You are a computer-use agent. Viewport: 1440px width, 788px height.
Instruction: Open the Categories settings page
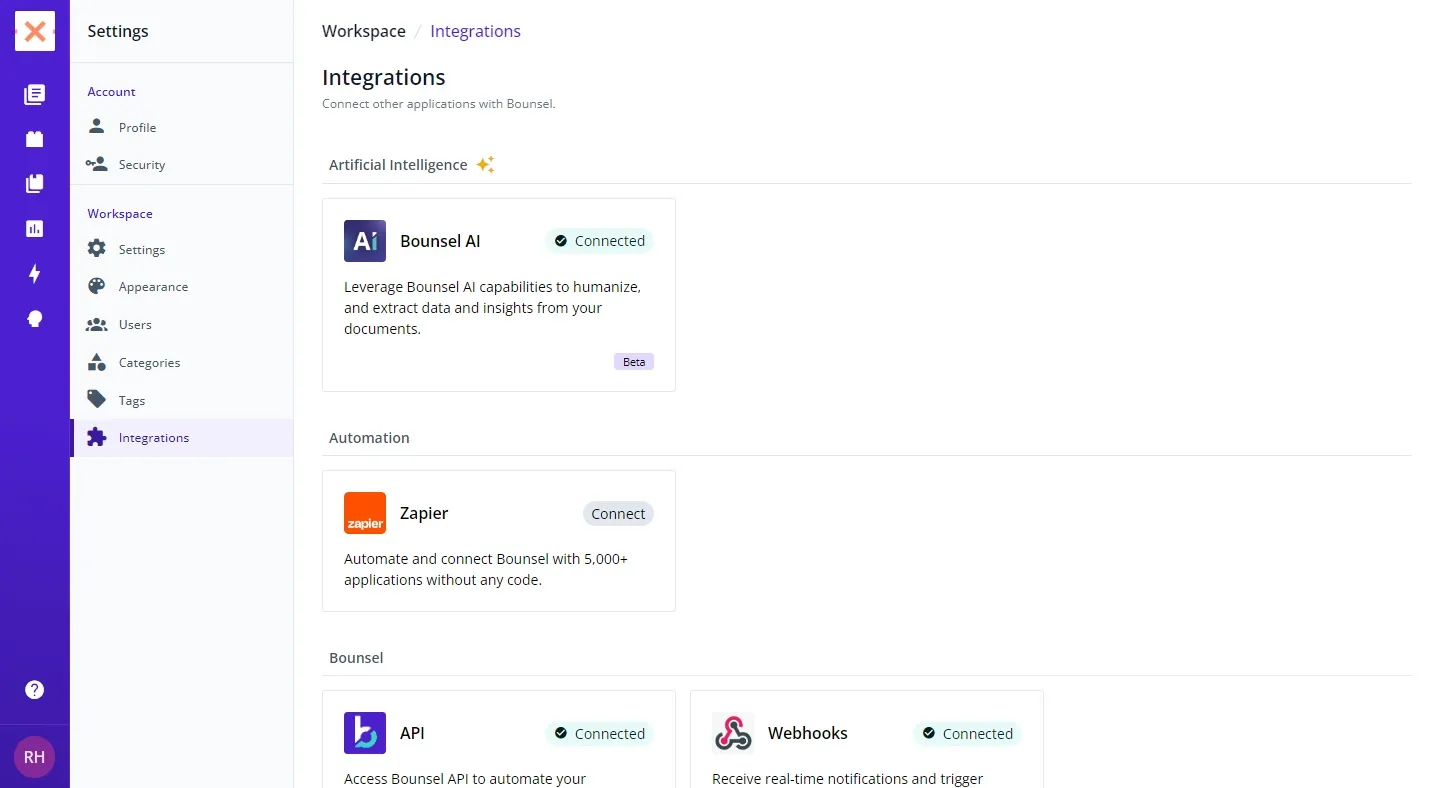click(x=149, y=363)
